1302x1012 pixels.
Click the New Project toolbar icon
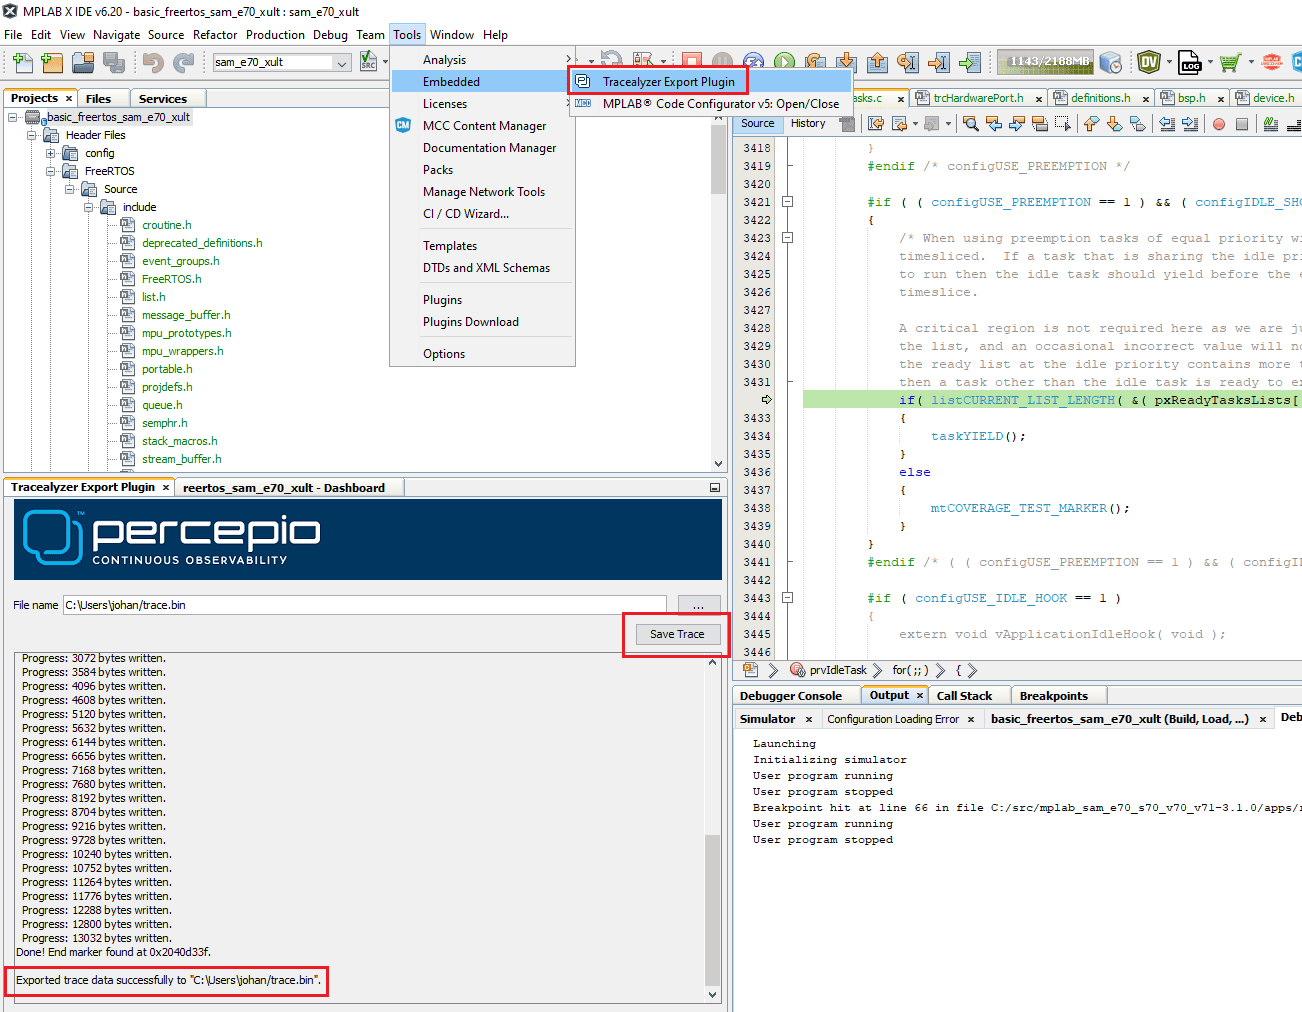point(53,62)
